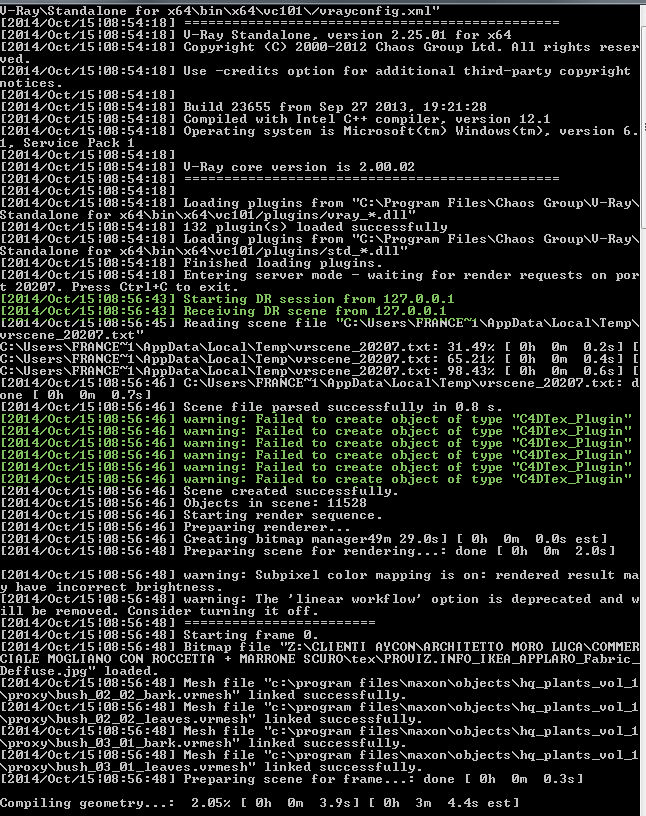Click the 'Objects in scene: 11528' line
This screenshot has width=646, height=816.
point(184,503)
